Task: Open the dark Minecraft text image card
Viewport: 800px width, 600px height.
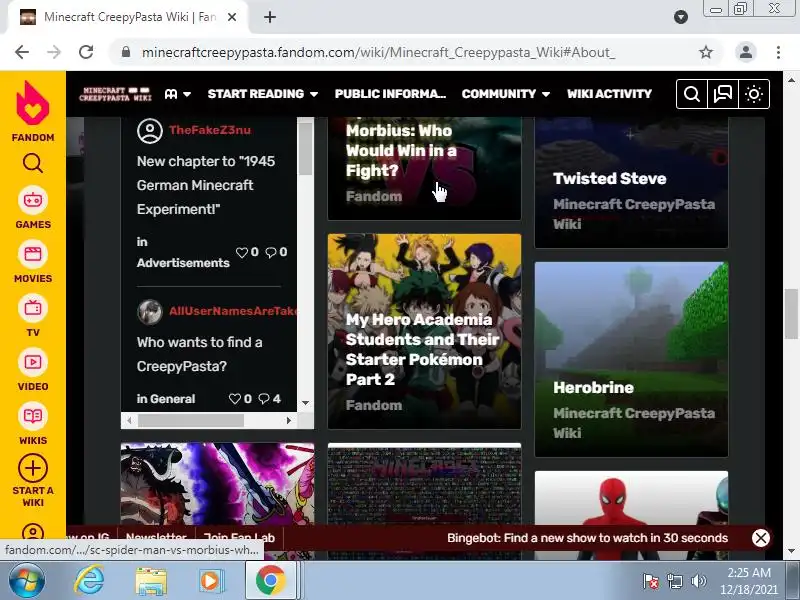Action: (x=424, y=484)
